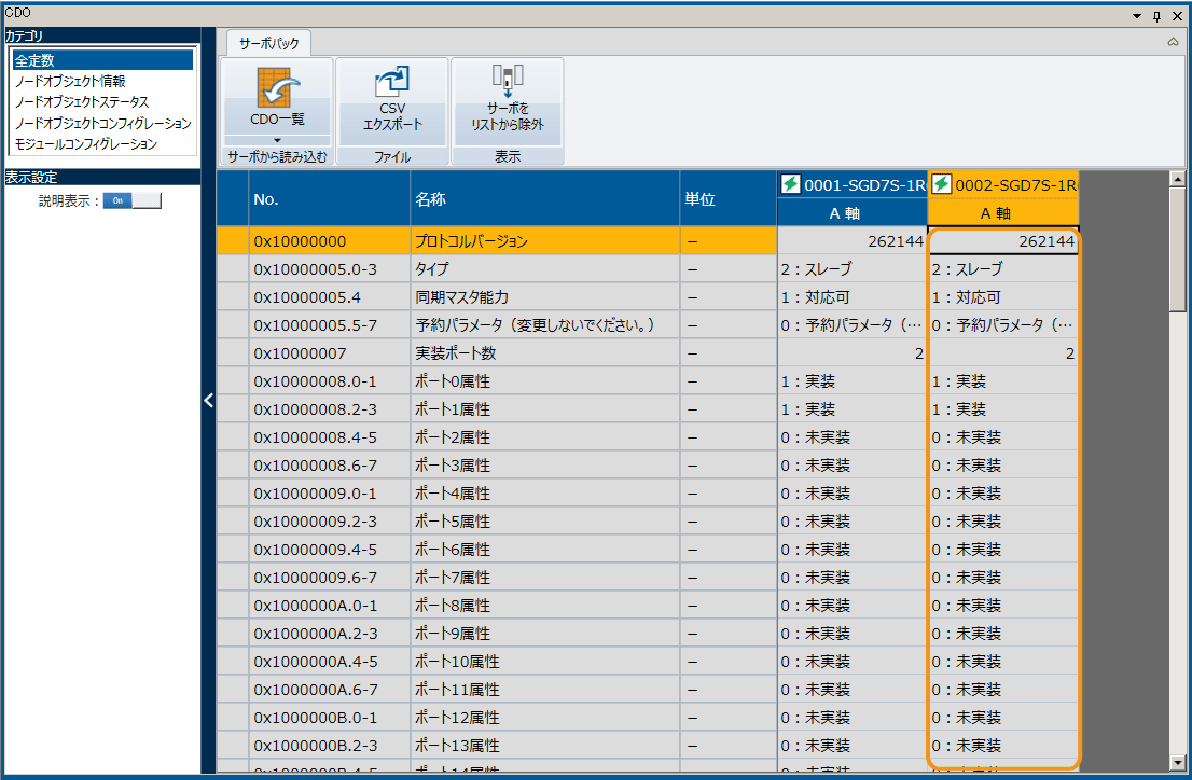Open the dropdown arrow under CDO一覧

(276, 139)
